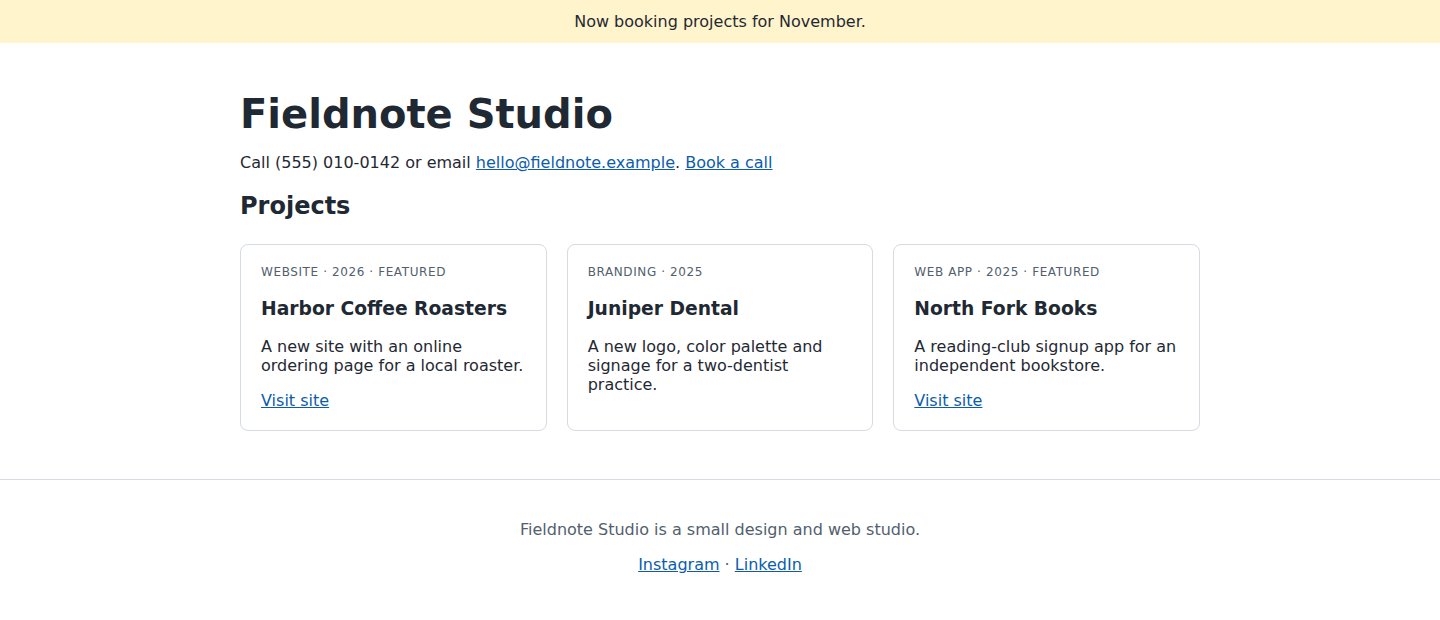Click the Harbor Coffee online ordering description
Viewport: 1440px width, 620px height.
pos(392,356)
